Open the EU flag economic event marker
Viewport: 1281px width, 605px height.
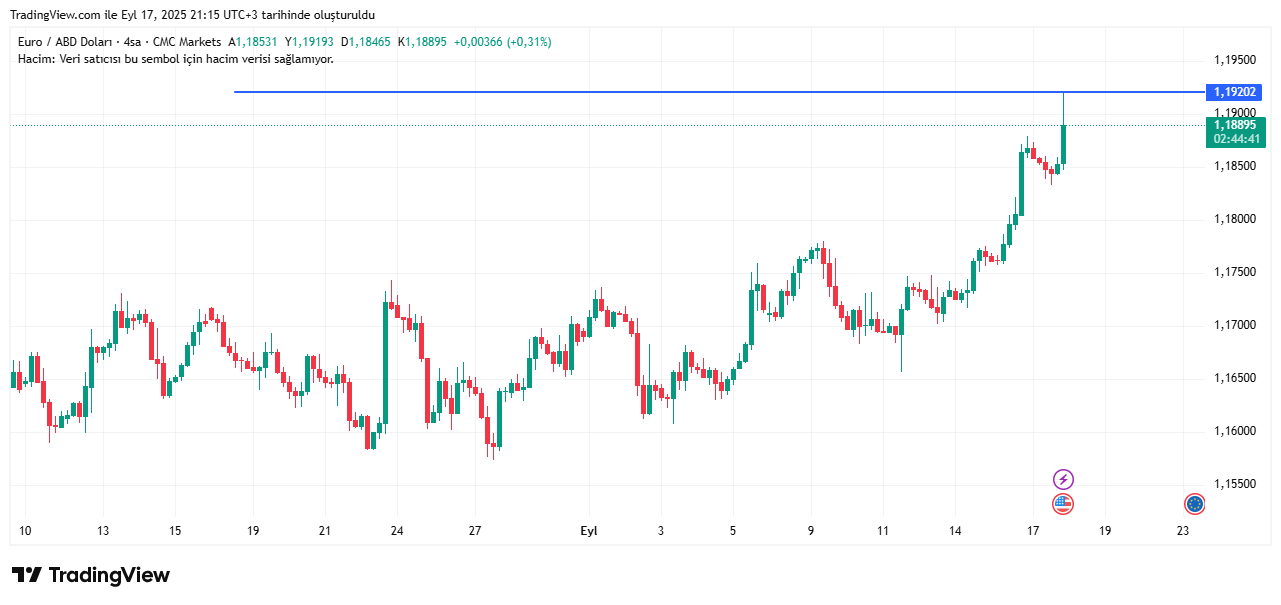coord(1194,504)
